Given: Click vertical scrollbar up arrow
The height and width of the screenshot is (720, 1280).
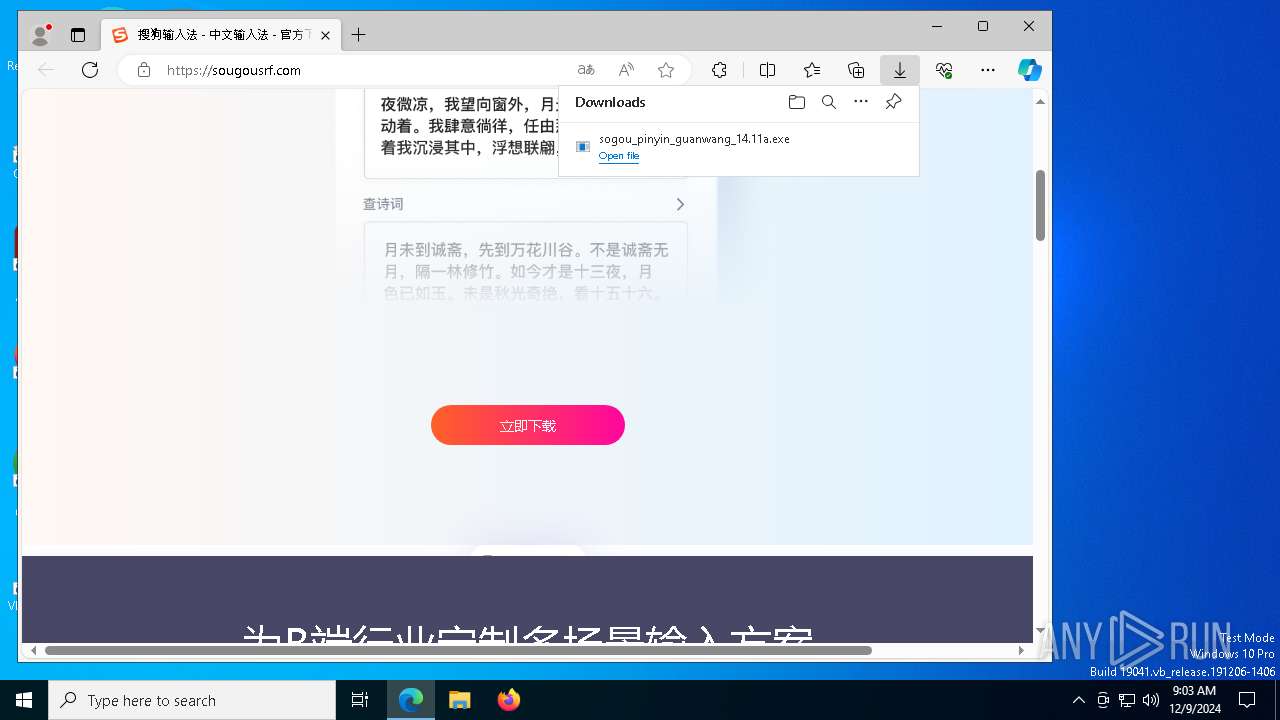Looking at the screenshot, I should (1040, 101).
